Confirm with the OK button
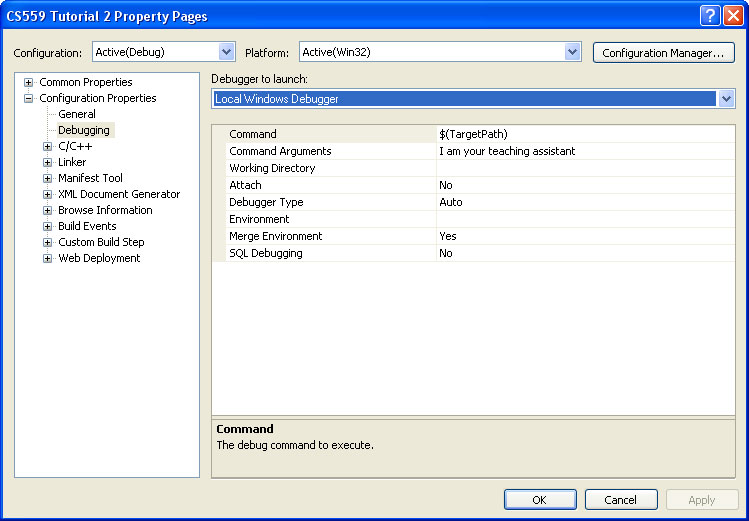Viewport: 749px width, 521px height. click(540, 500)
